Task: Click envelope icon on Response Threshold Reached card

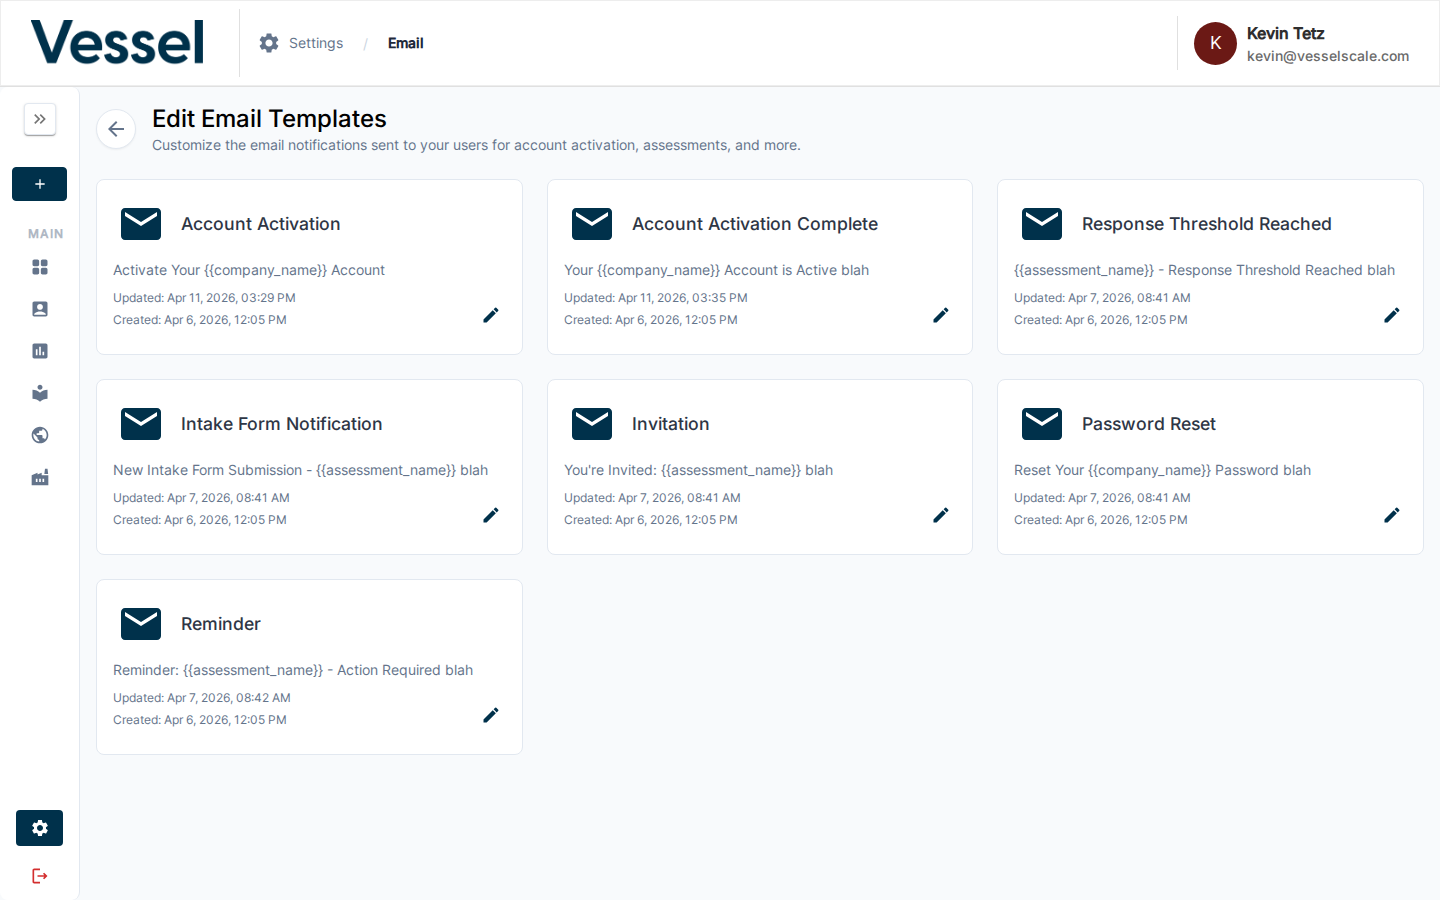Action: click(1042, 224)
